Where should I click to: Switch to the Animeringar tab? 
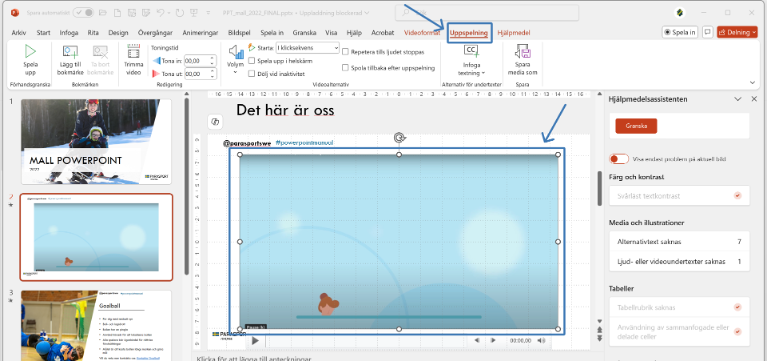(x=200, y=33)
